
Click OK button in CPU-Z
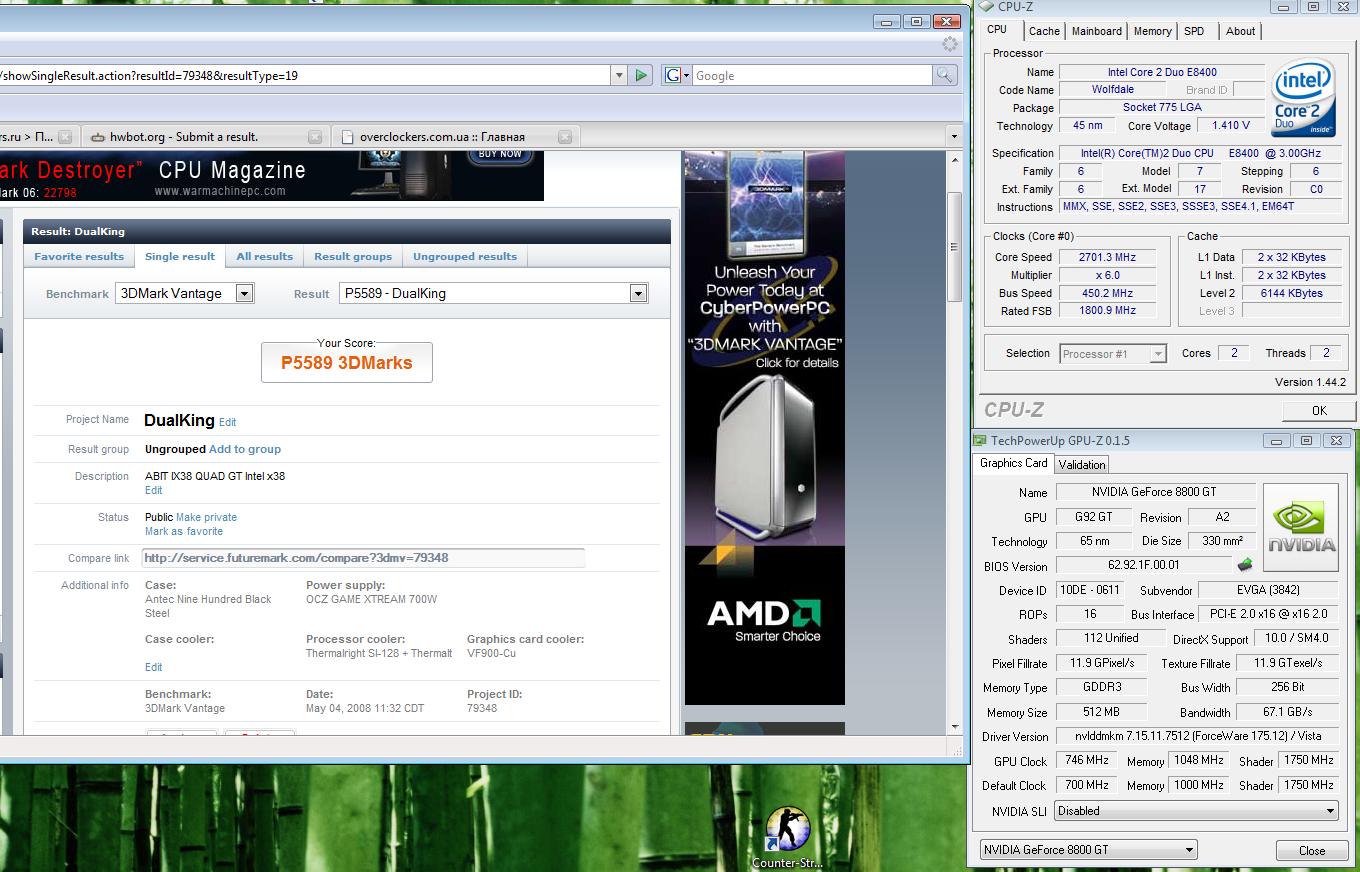(1318, 410)
